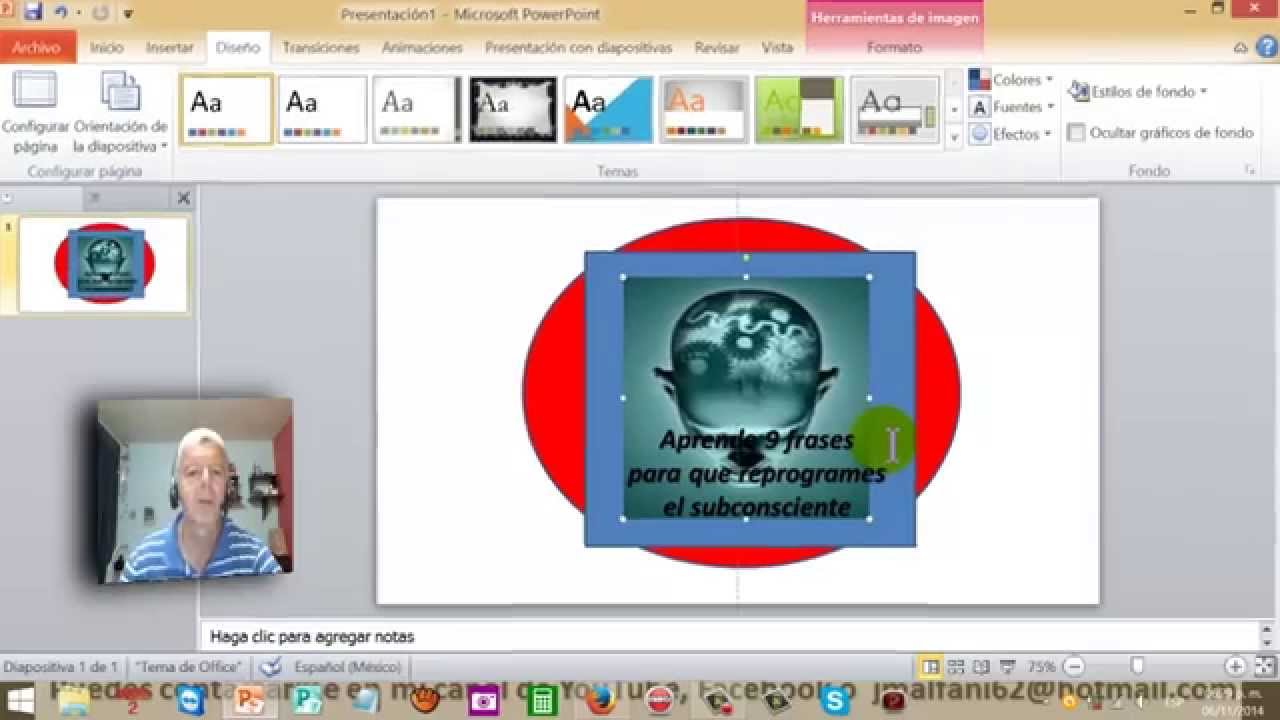Select the second theme with plain Aa

tap(322, 110)
